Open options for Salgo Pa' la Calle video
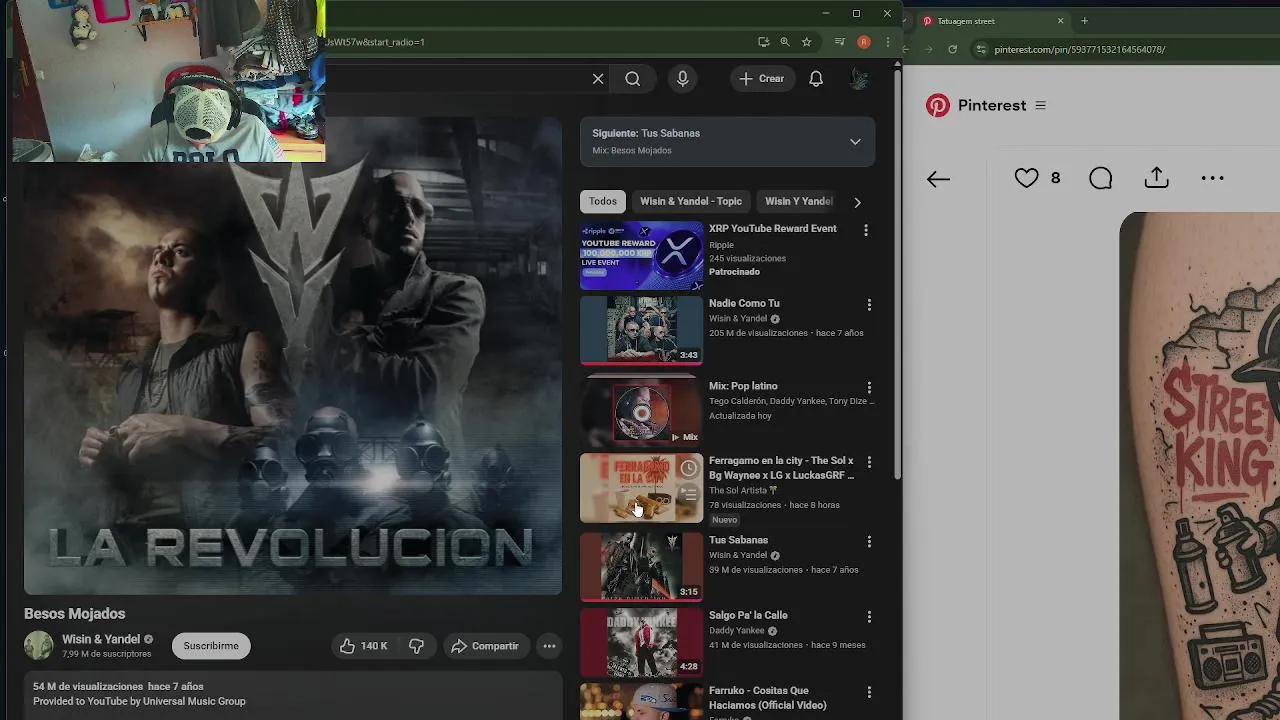 click(x=869, y=617)
